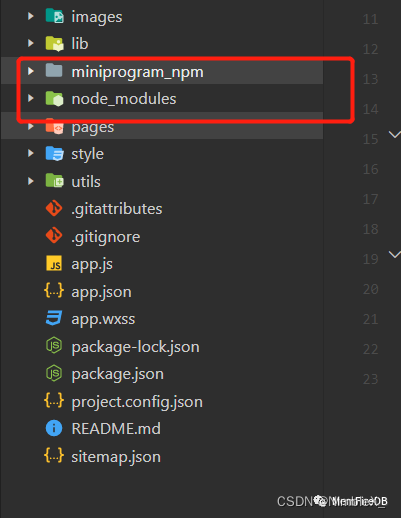Expand the node_modules folder arrow
Screen dimensions: 401x518
coord(31,98)
